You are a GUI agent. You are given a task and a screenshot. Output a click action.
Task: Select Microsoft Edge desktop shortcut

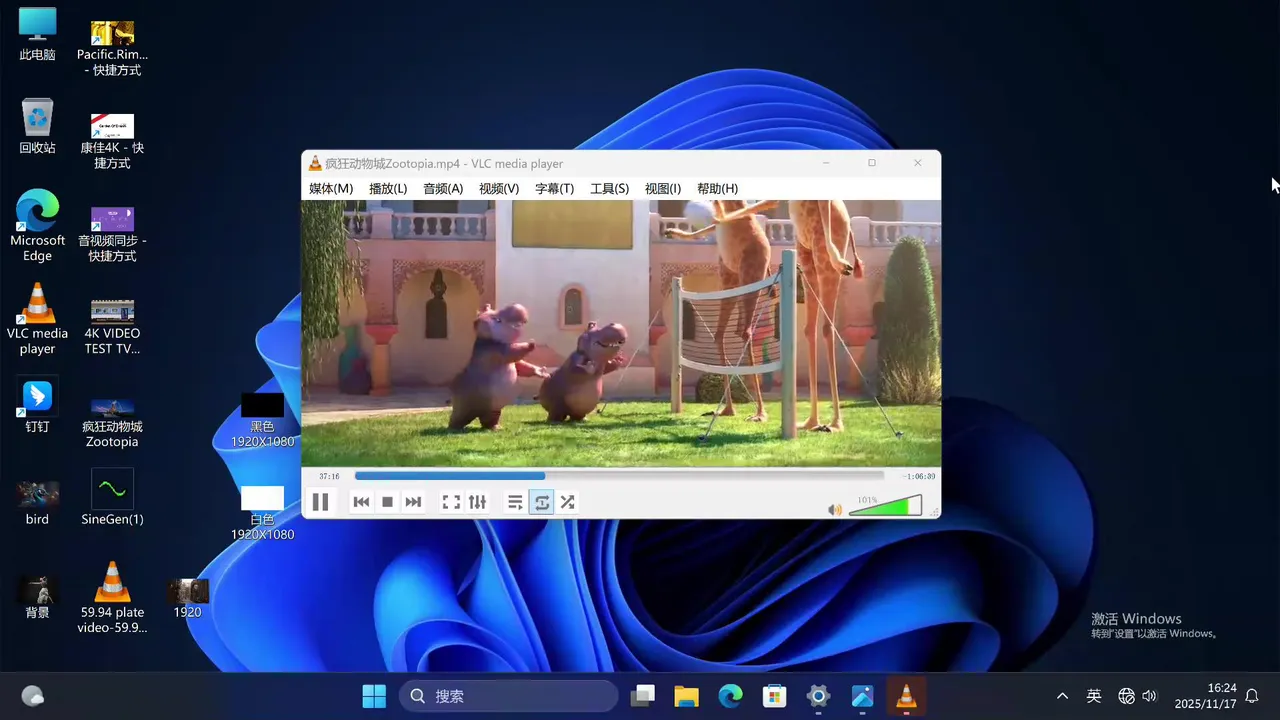(x=37, y=226)
